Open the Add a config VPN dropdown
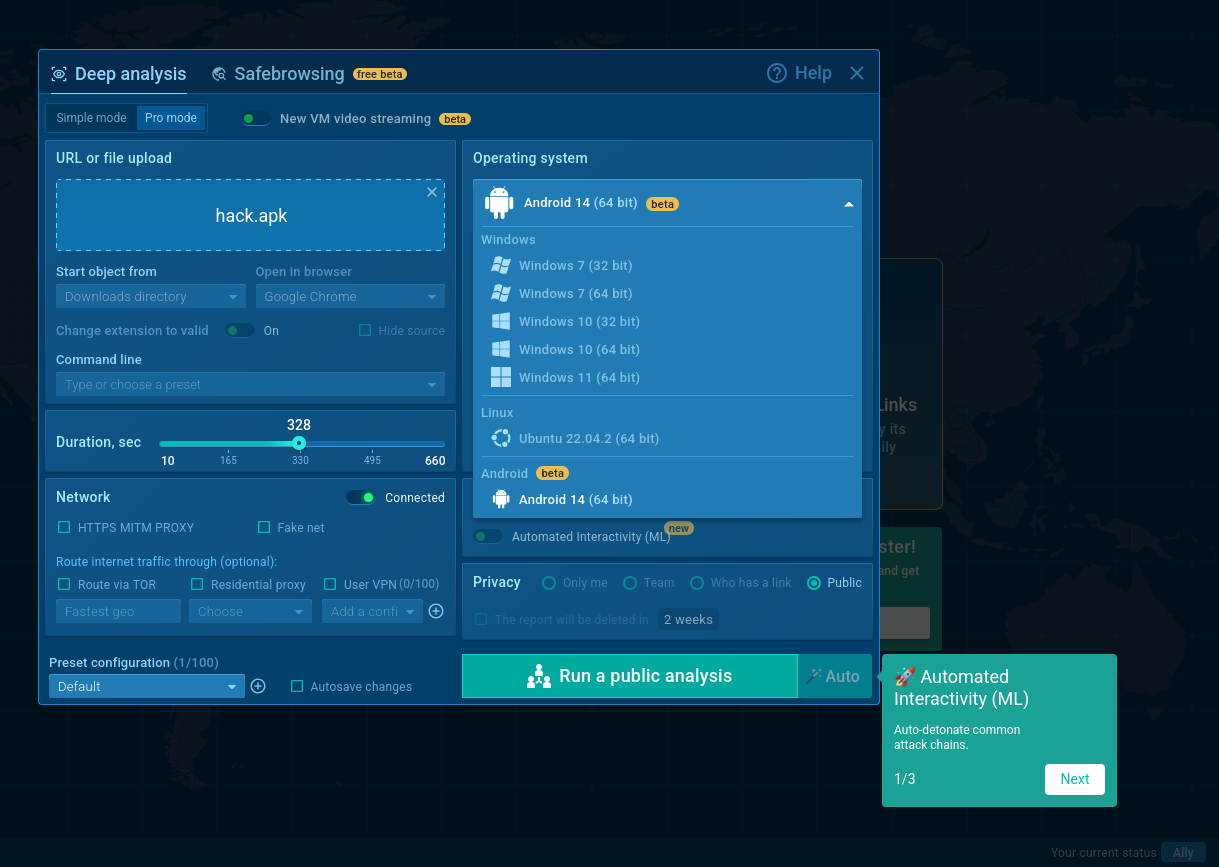Image resolution: width=1219 pixels, height=867 pixels. (x=372, y=611)
